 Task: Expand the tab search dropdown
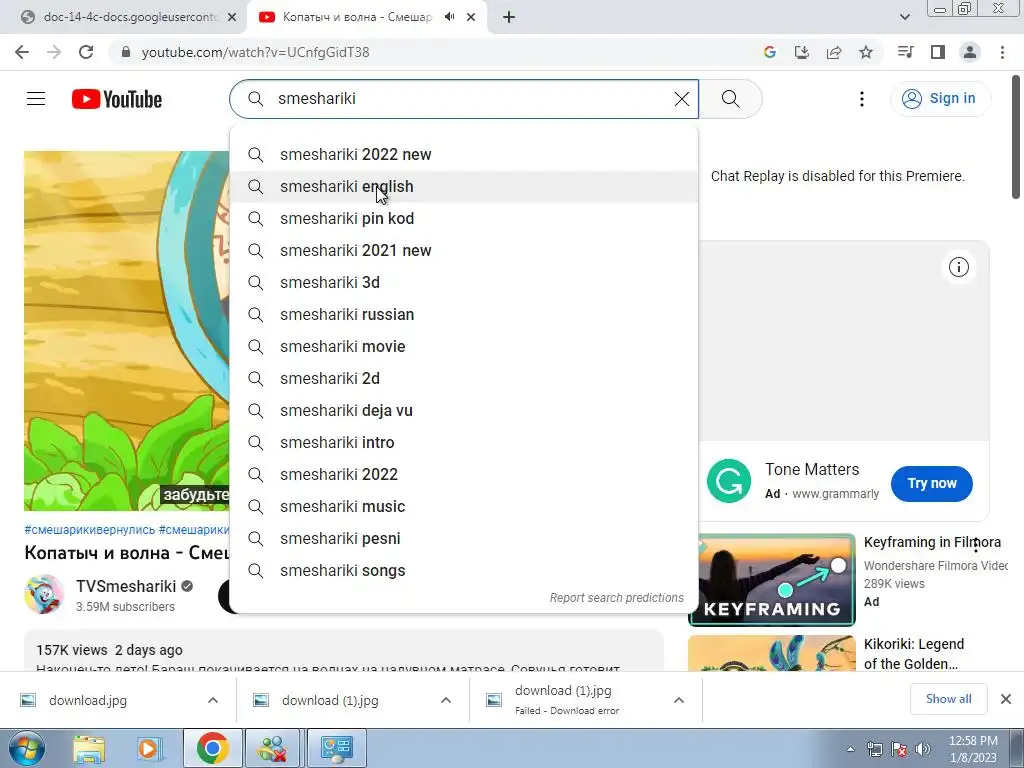tap(904, 17)
